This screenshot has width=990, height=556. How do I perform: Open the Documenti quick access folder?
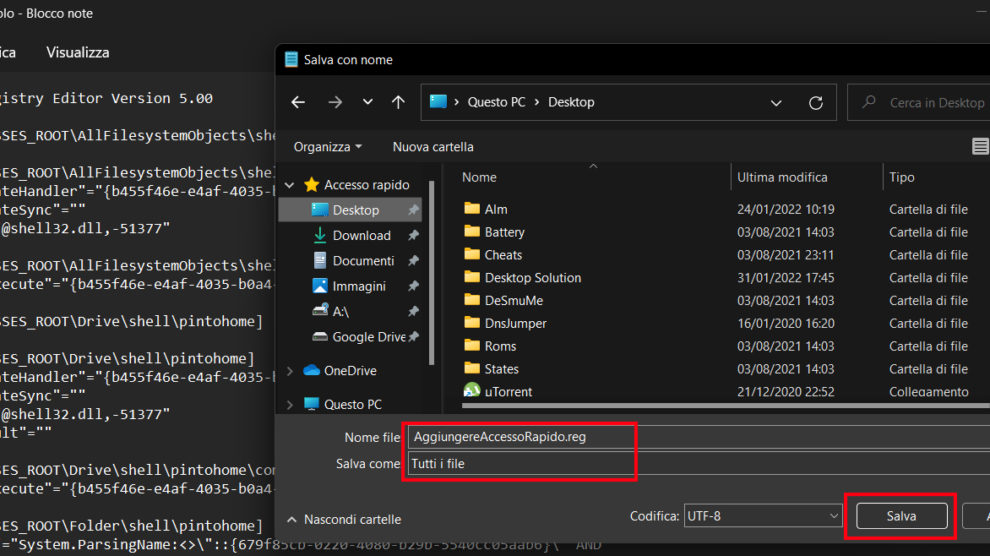pyautogui.click(x=363, y=260)
